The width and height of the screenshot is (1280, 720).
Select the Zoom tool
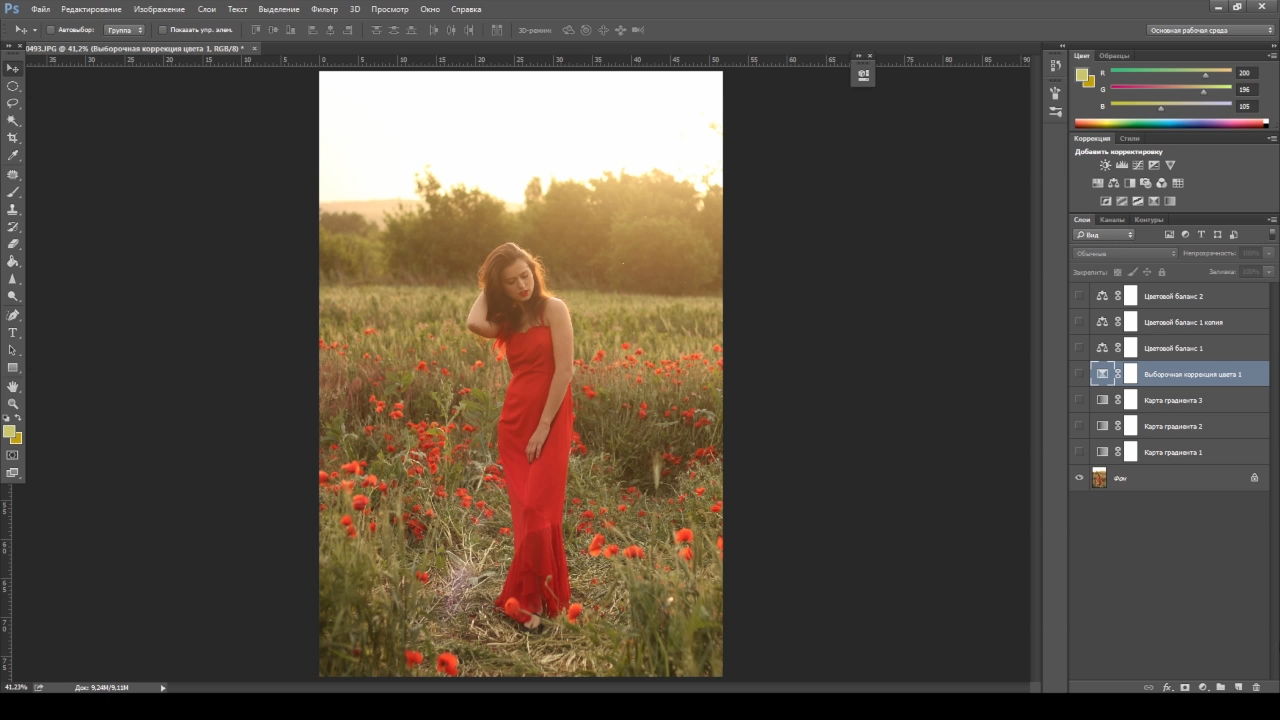point(13,403)
